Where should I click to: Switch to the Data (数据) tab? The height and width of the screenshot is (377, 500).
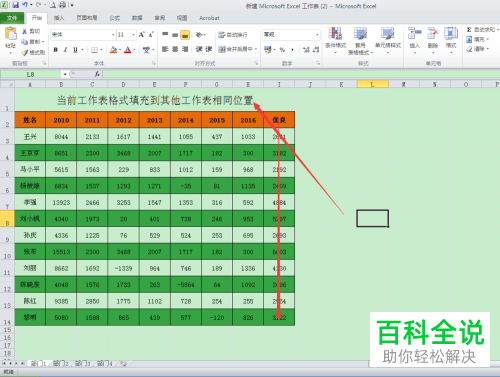click(x=137, y=18)
